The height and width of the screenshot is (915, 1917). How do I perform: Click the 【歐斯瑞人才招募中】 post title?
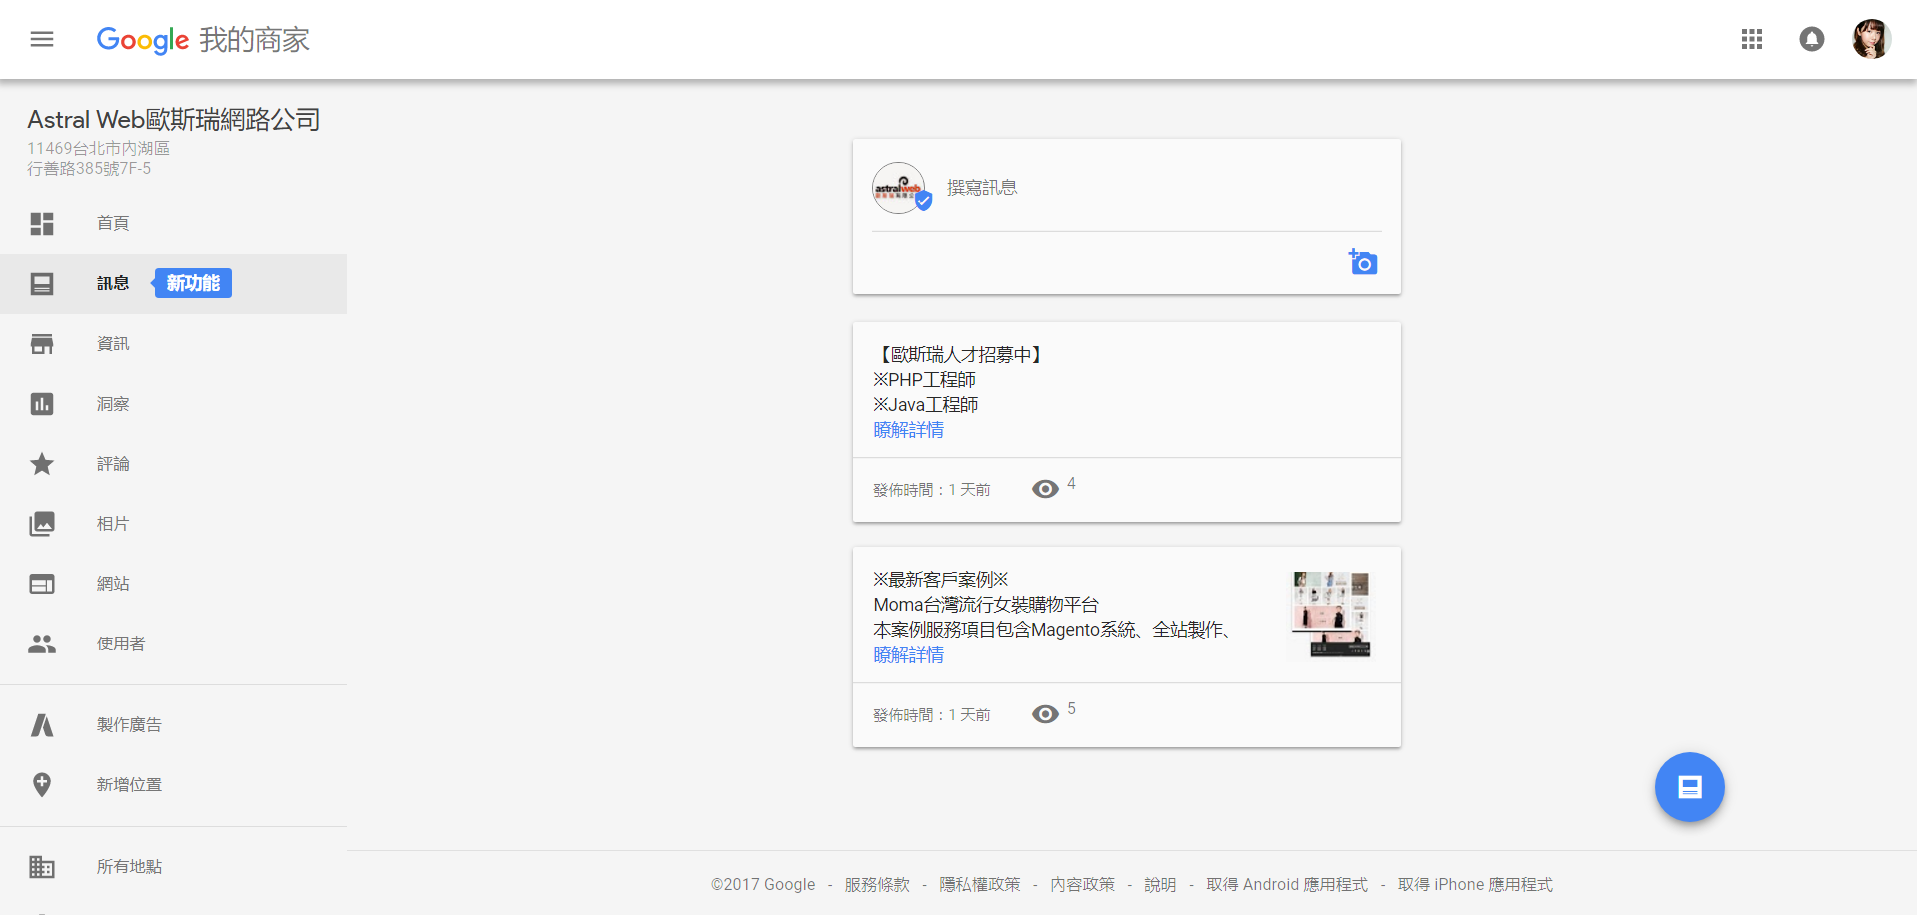(x=960, y=355)
